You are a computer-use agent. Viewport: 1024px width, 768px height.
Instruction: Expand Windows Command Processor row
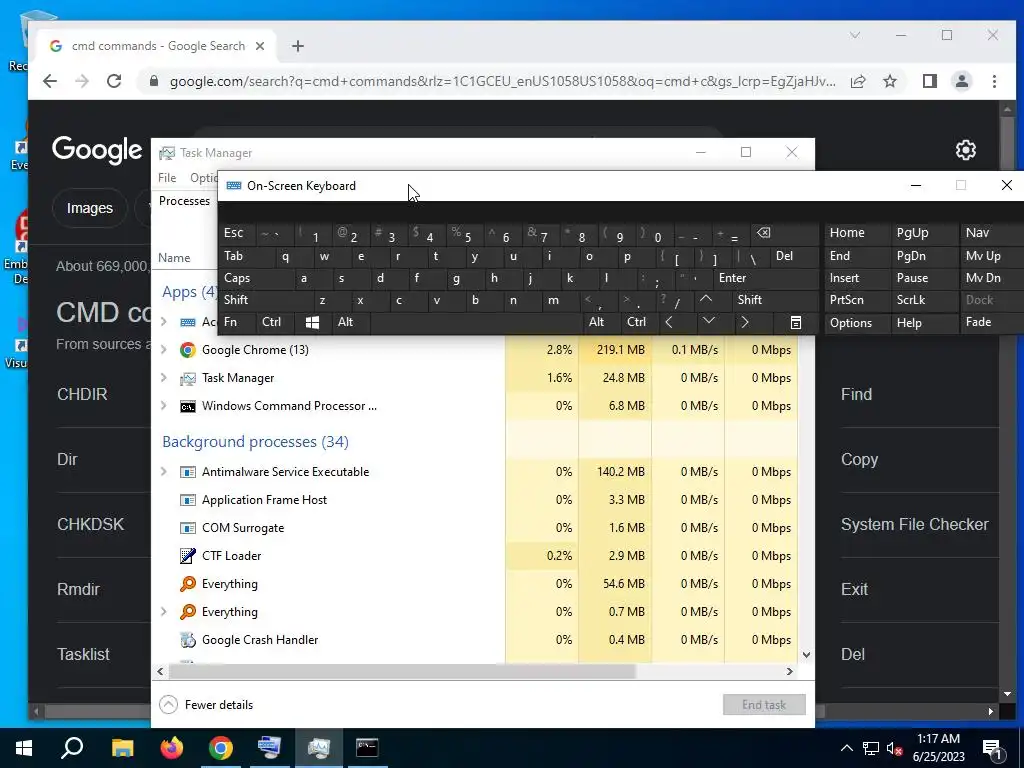(164, 406)
